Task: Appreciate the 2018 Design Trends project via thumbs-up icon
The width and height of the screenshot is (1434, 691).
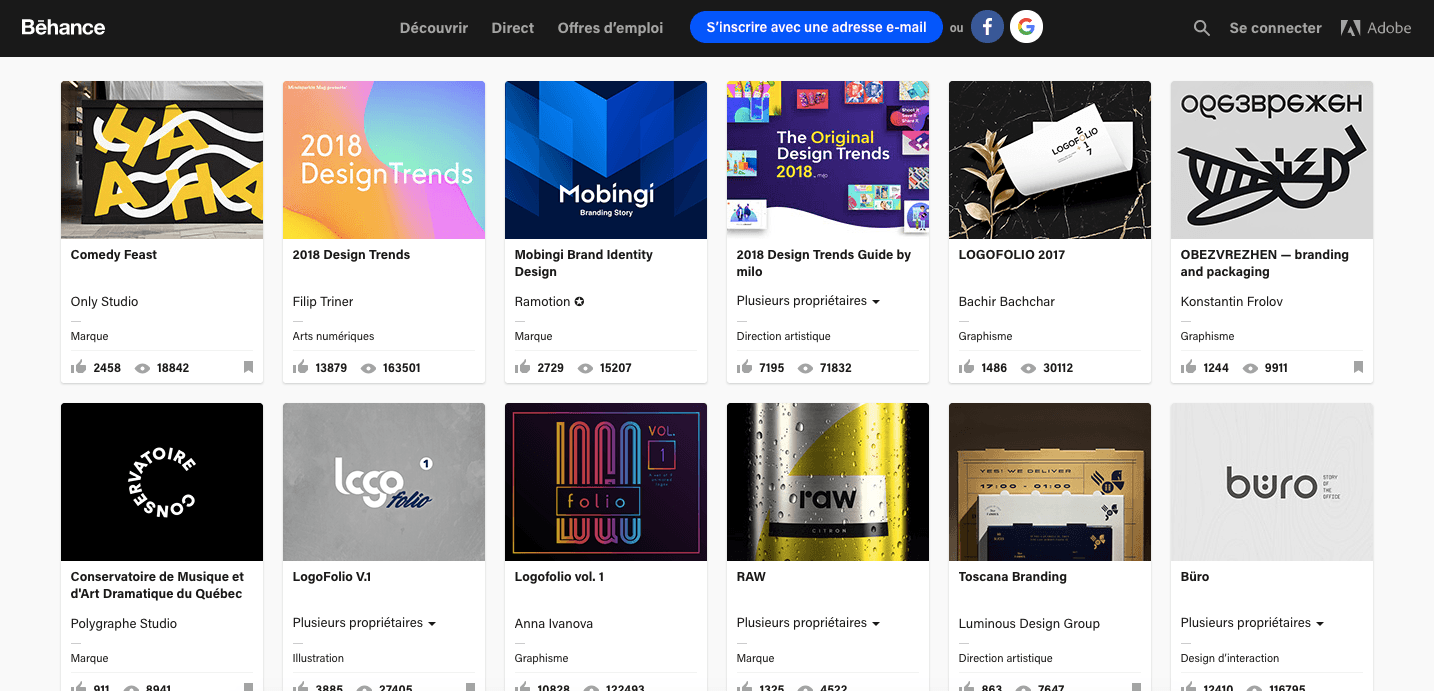Action: (x=299, y=367)
